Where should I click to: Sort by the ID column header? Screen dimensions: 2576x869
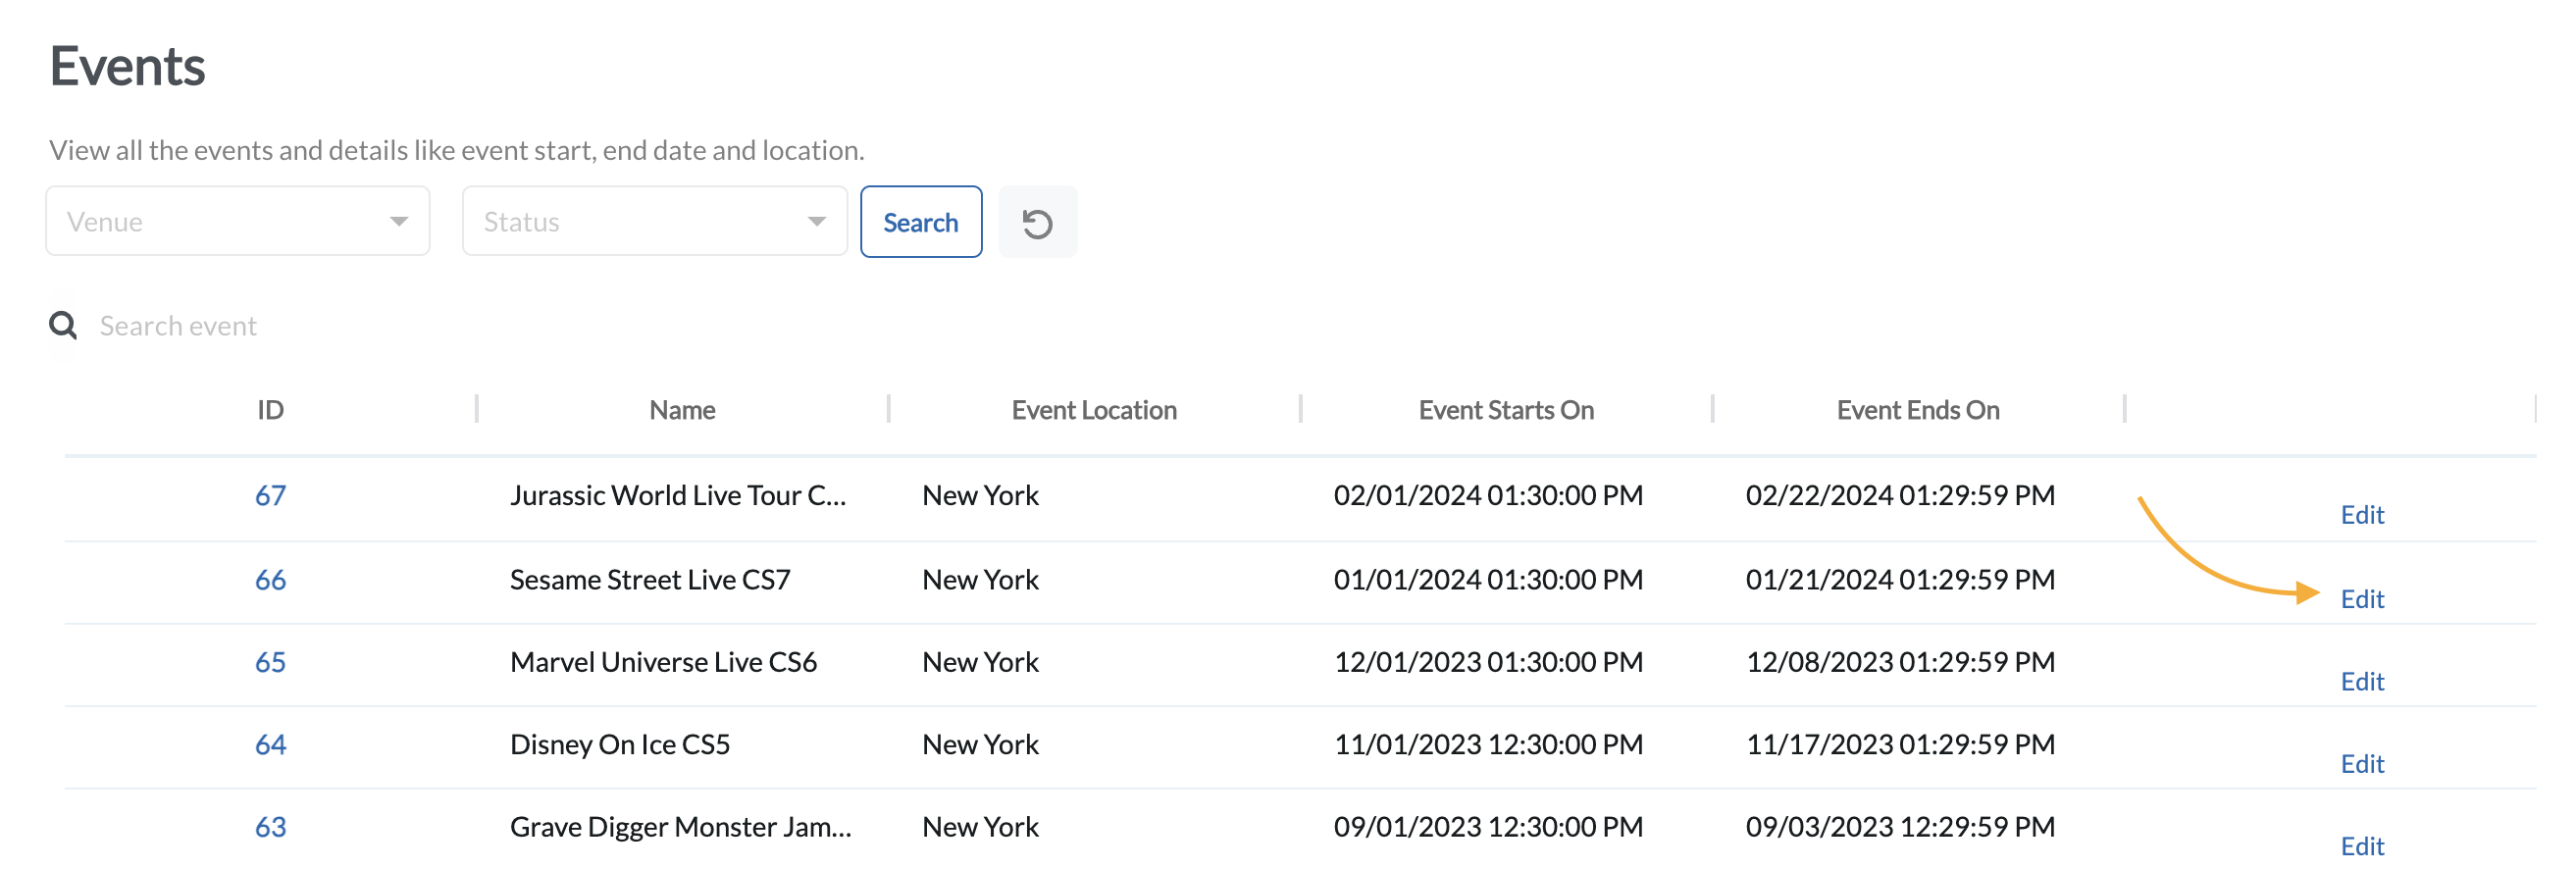[270, 410]
